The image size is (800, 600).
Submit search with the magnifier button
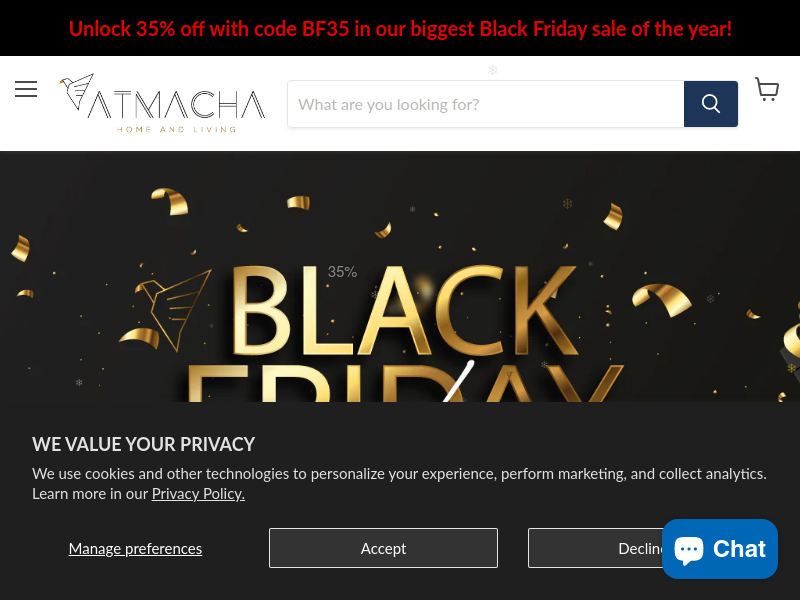711,104
